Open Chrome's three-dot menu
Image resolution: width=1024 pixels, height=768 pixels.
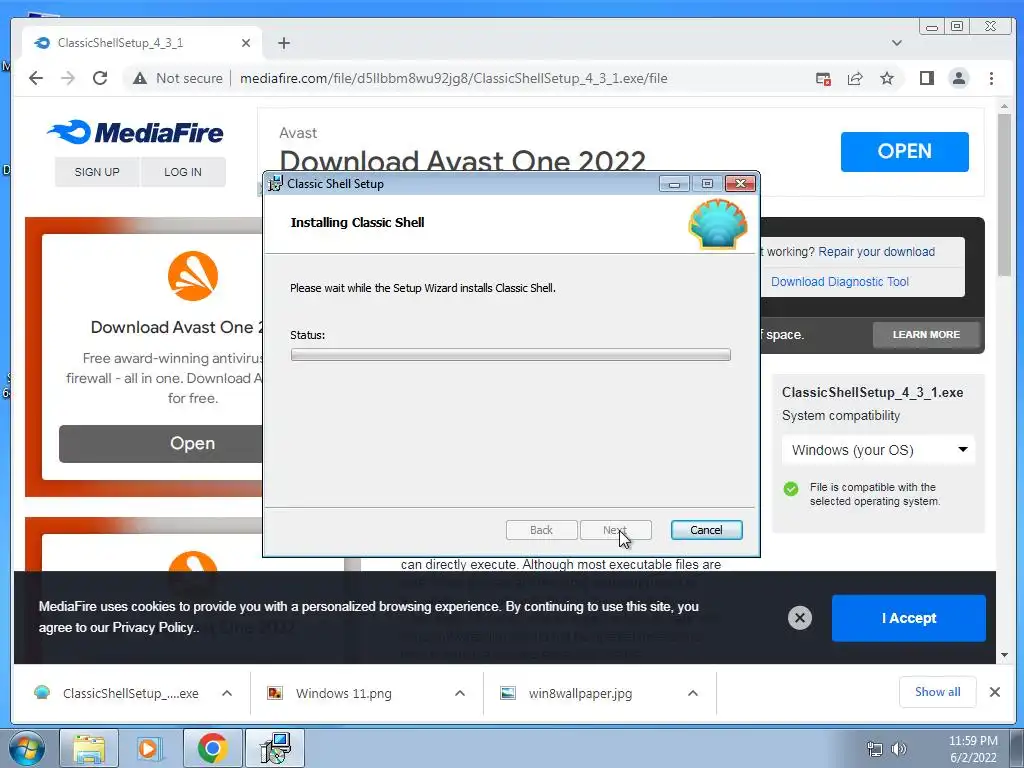coord(991,78)
